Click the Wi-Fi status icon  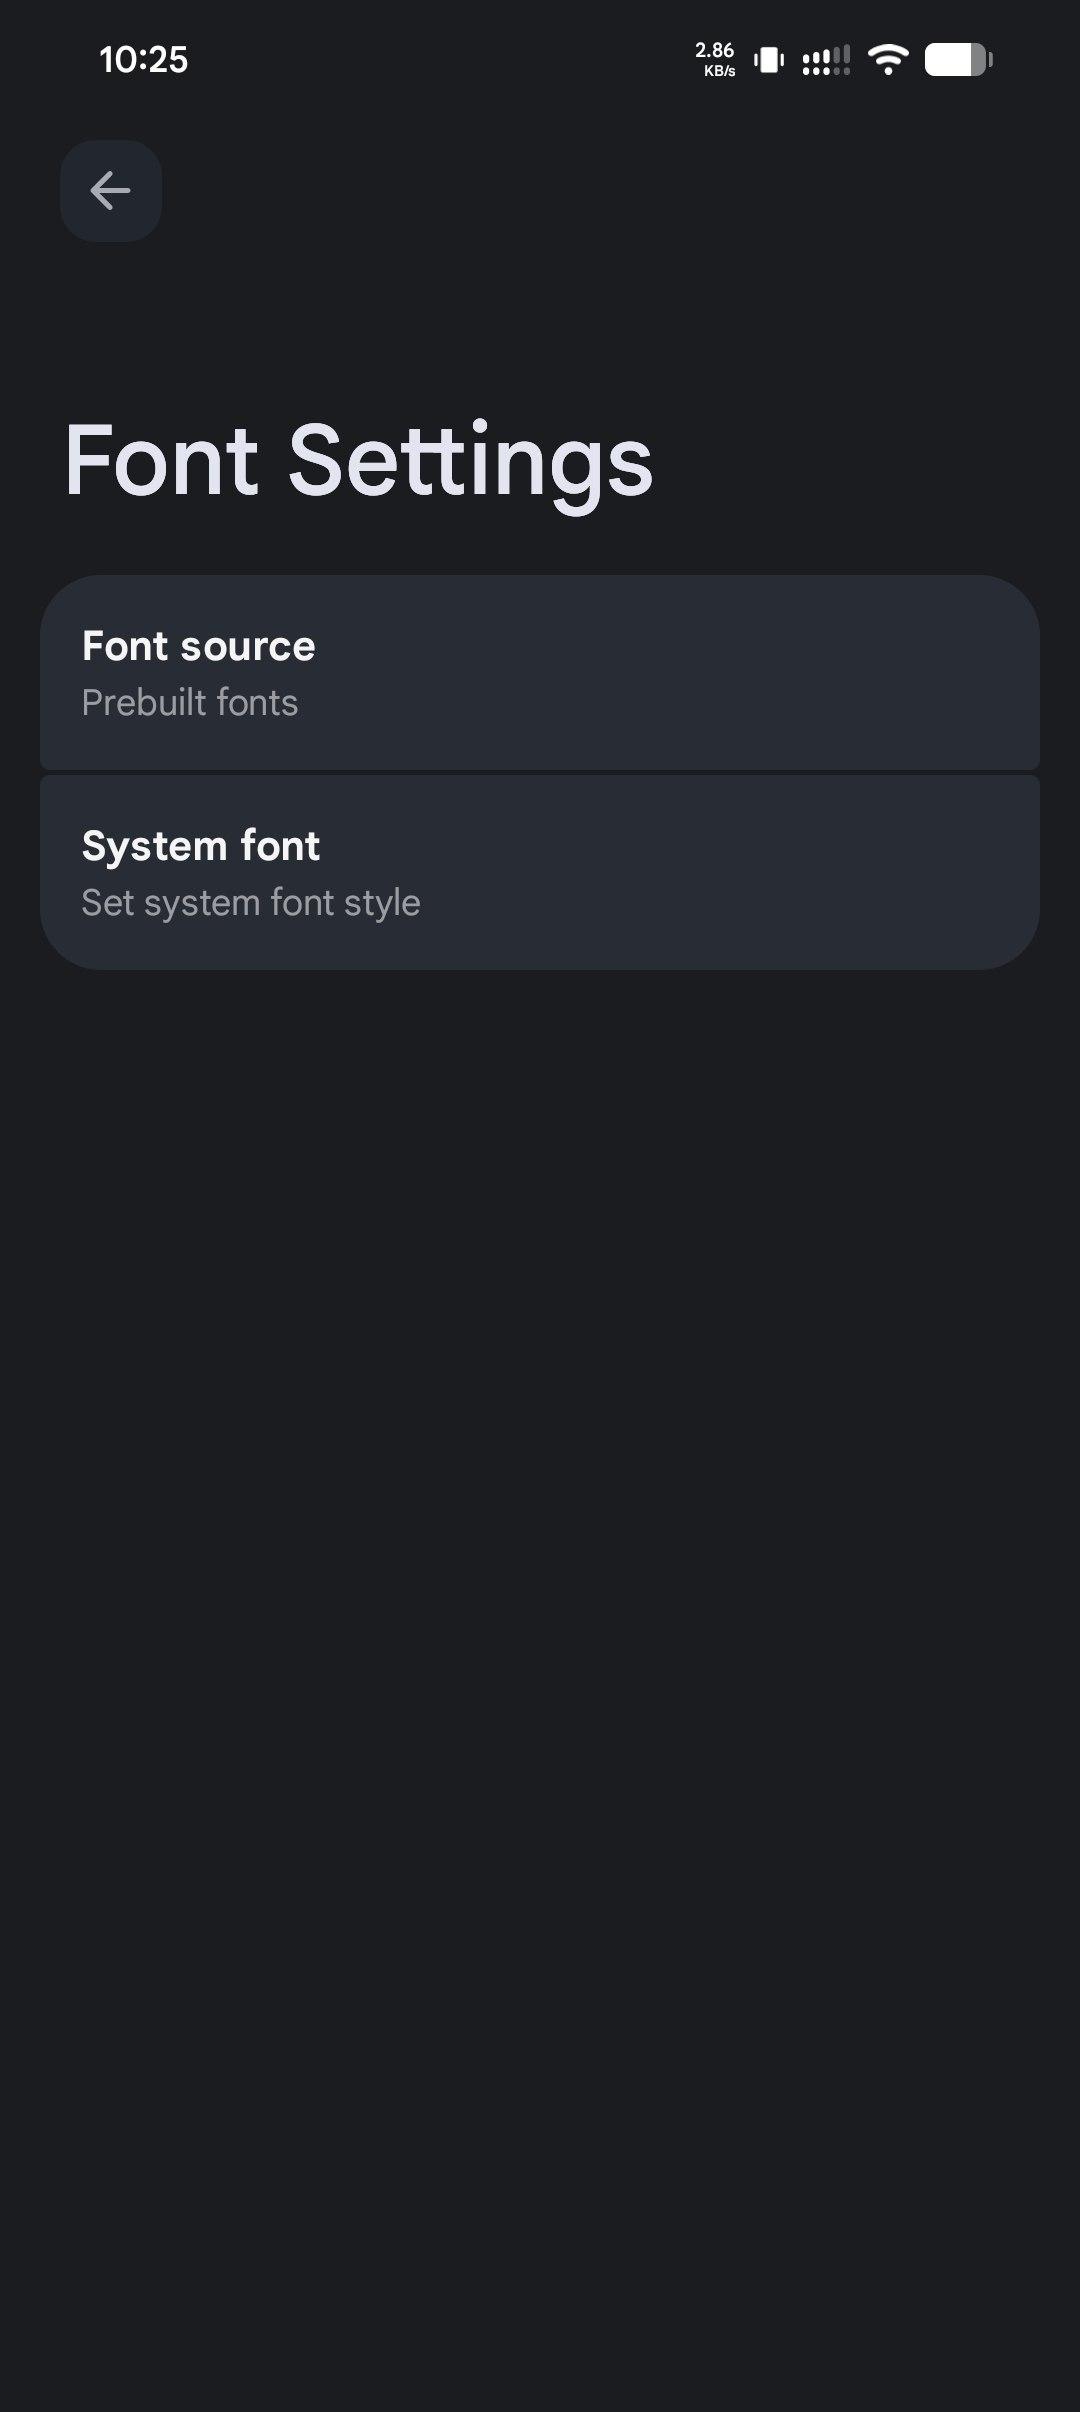click(x=887, y=60)
